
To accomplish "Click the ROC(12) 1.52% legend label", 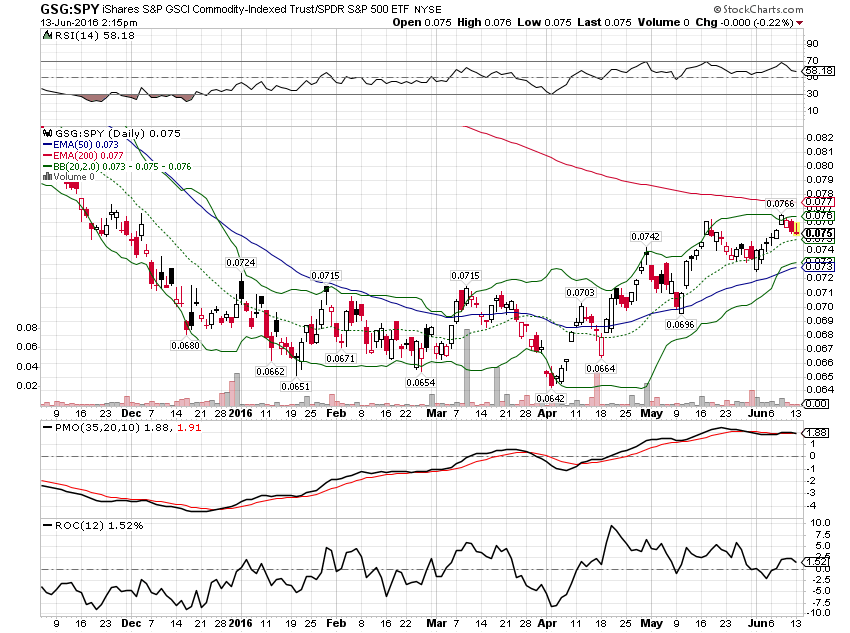I will [x=99, y=526].
